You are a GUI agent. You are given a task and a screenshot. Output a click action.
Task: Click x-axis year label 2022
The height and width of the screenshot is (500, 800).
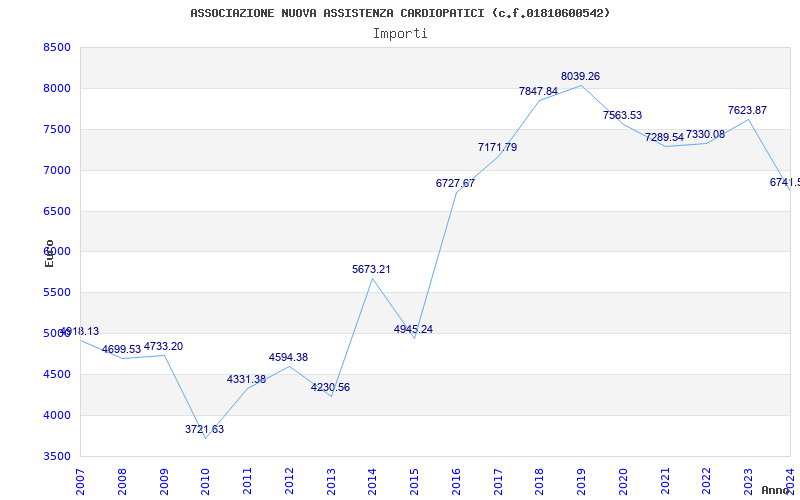(707, 482)
